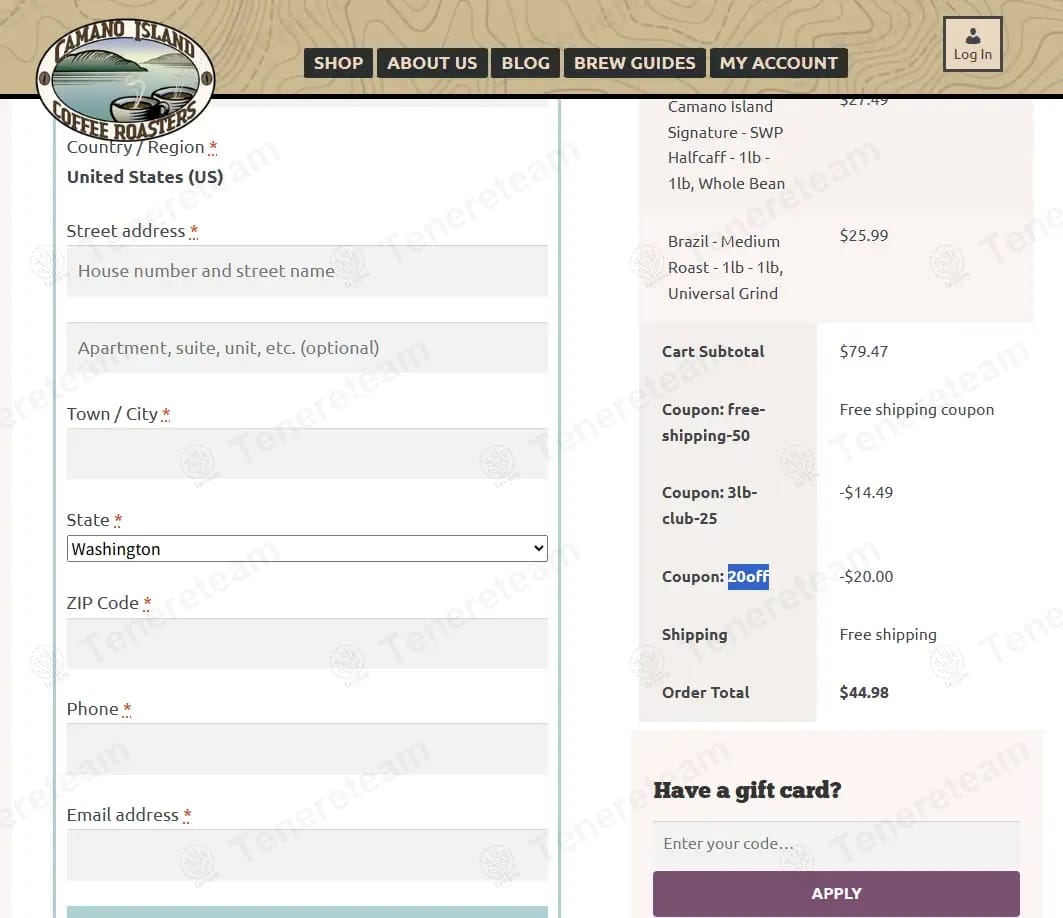Image resolution: width=1063 pixels, height=918 pixels.
Task: Click the Order Total $44.98 amount
Action: (864, 692)
